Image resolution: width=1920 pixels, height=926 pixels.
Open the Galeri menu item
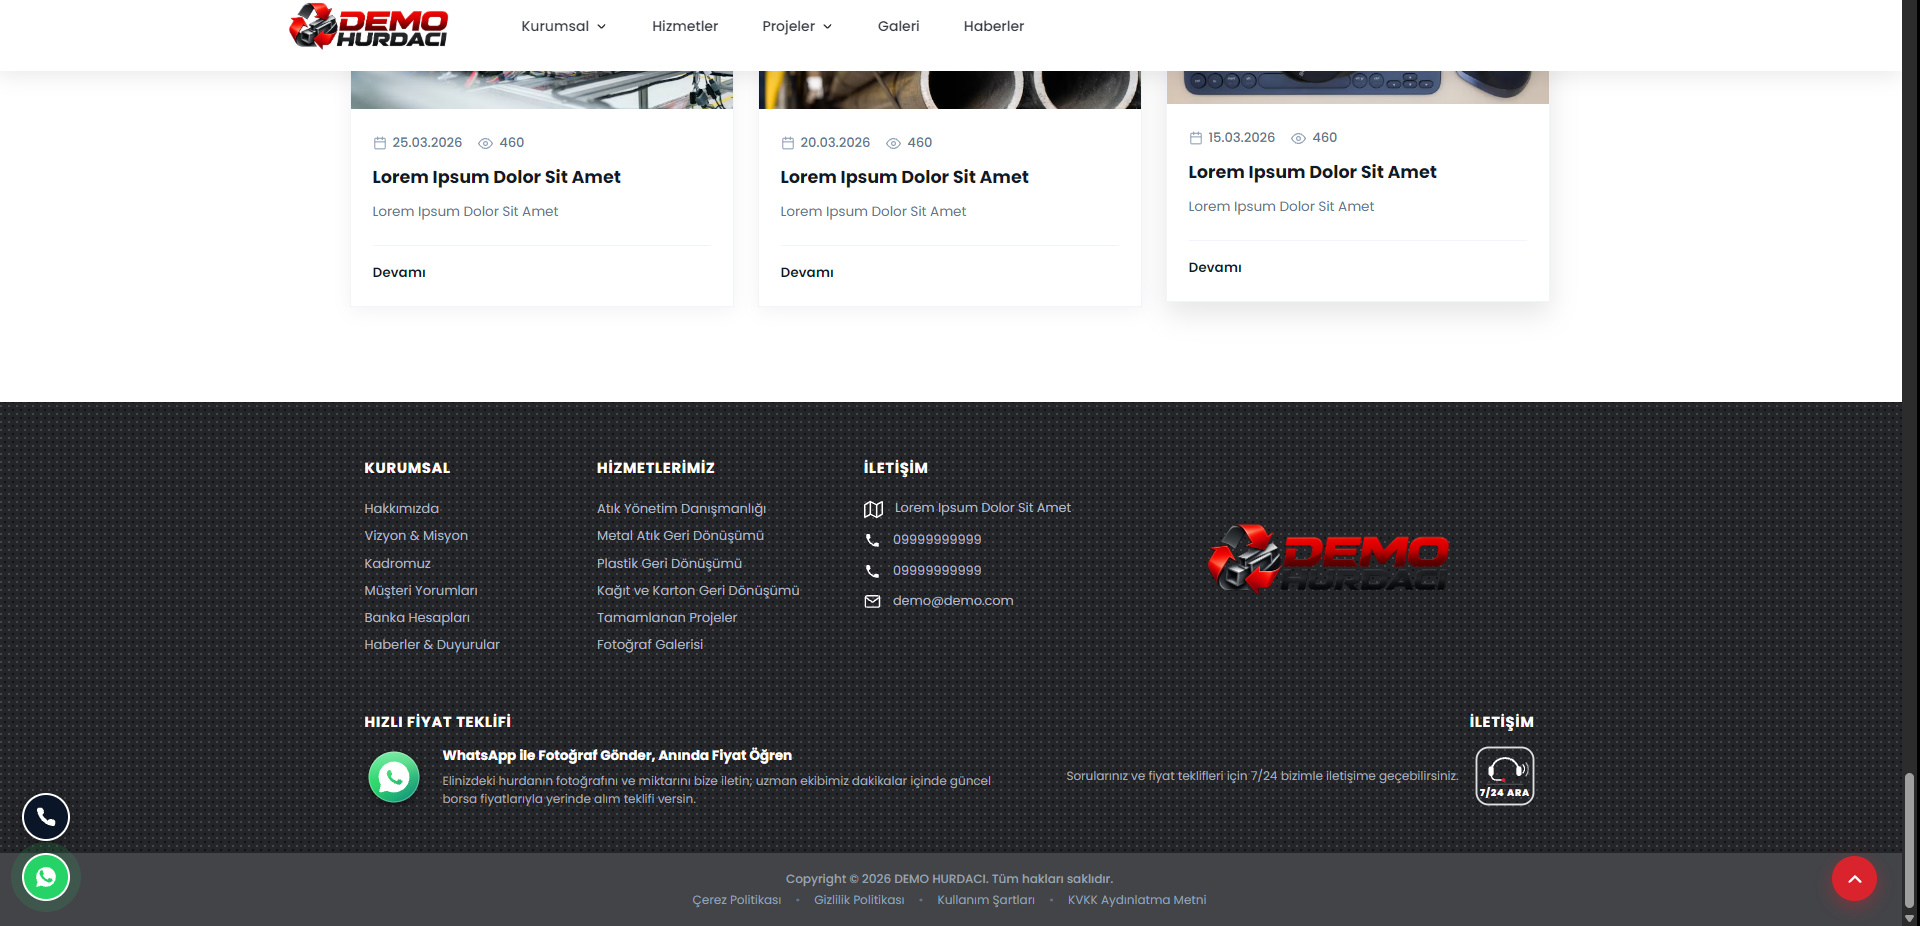coord(898,26)
